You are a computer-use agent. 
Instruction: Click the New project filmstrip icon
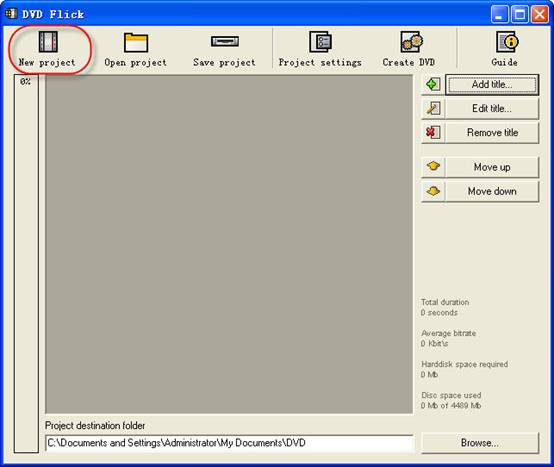(48, 42)
